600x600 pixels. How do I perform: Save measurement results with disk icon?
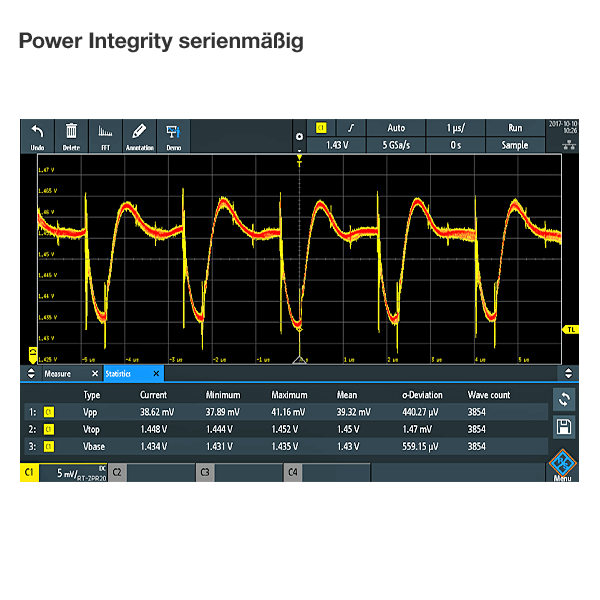564,427
